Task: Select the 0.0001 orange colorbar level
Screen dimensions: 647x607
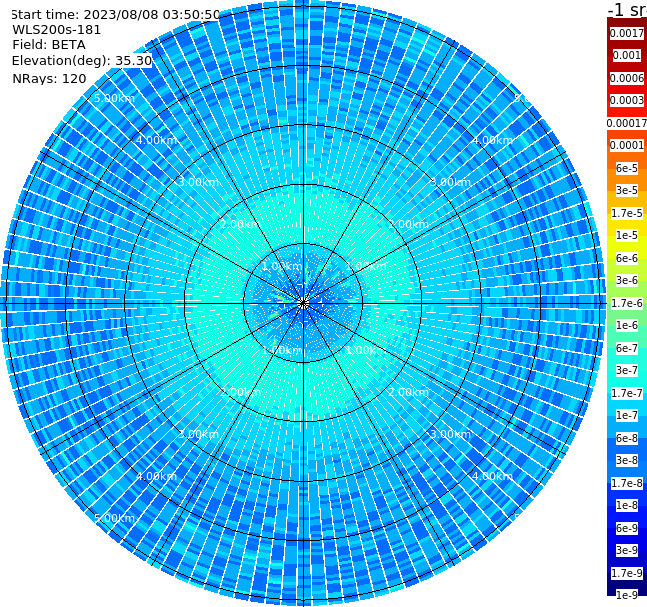Action: click(627, 145)
